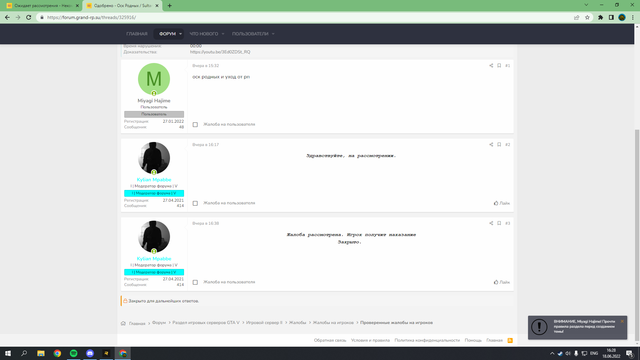Viewport: 640px width, 360px height.
Task: Open Kylian Mpabbe username in post #3
Action: 154,258
